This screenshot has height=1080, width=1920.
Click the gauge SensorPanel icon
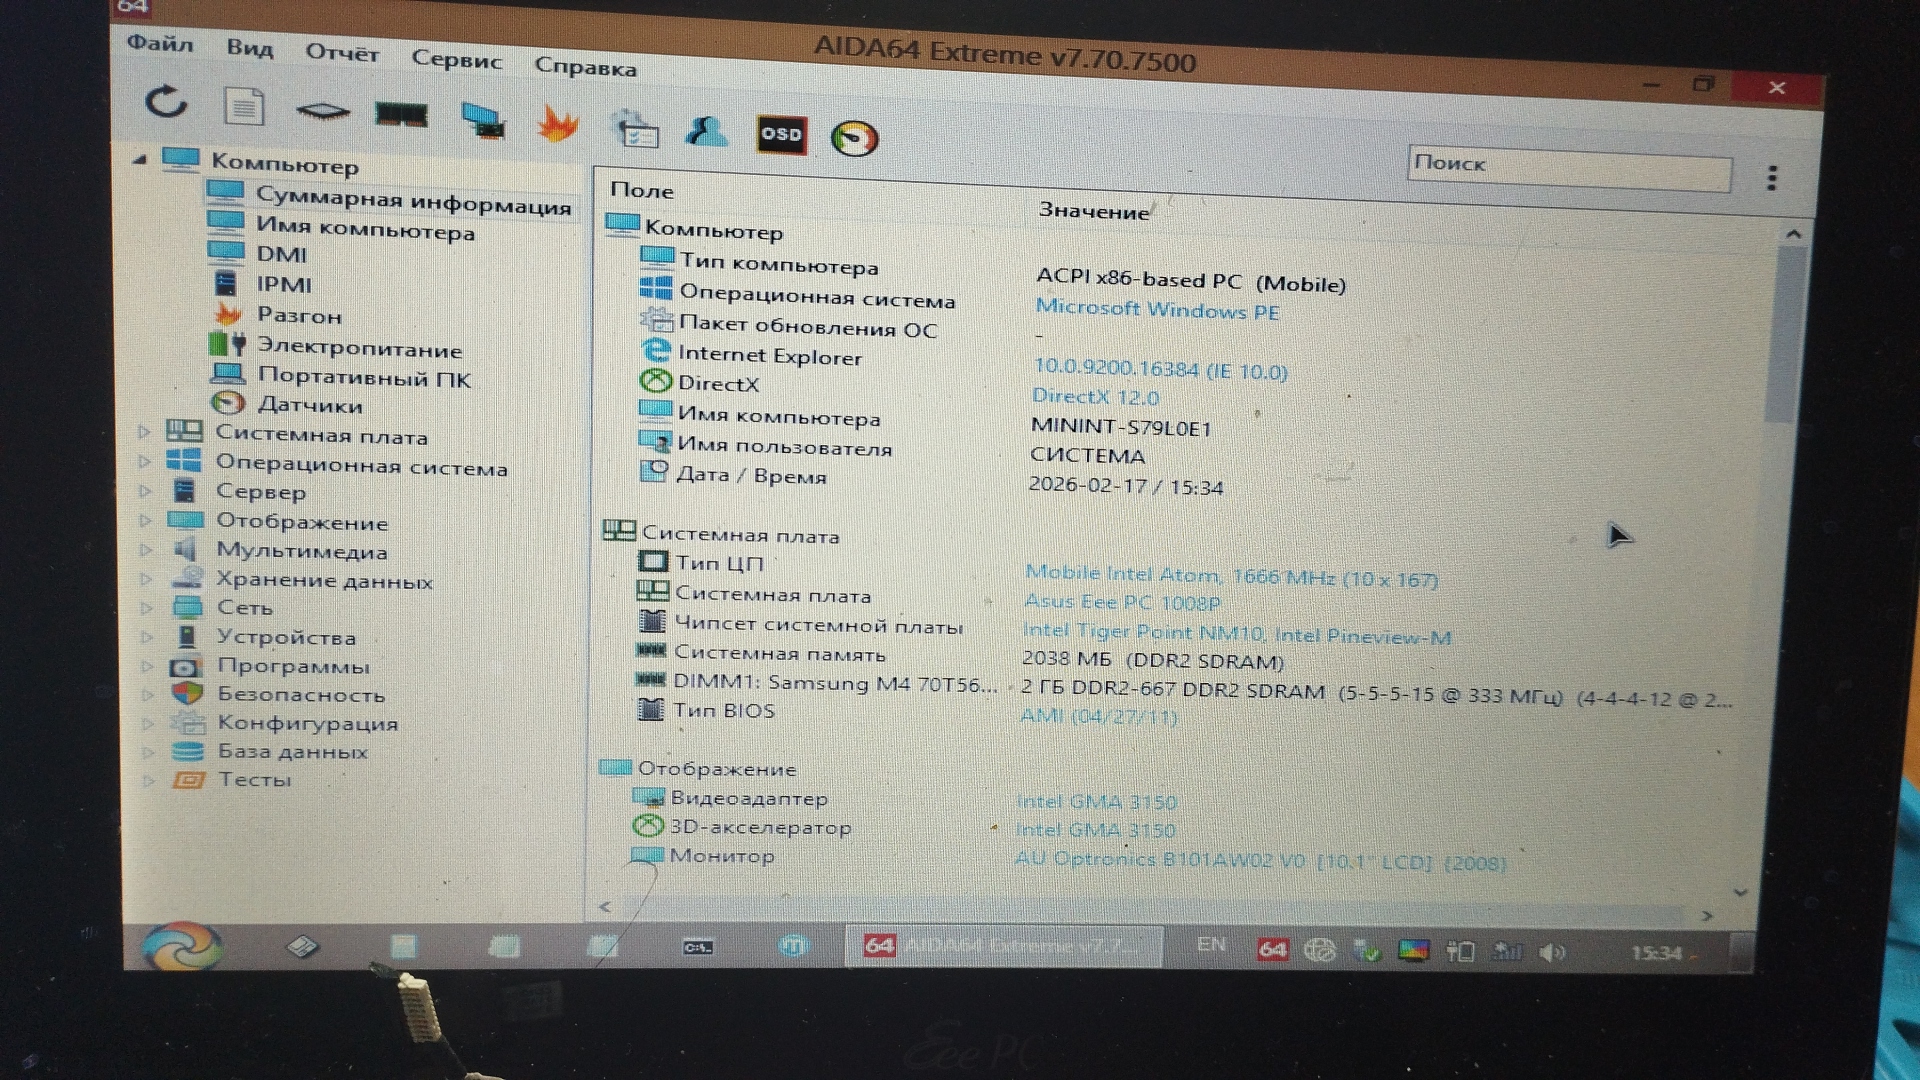pyautogui.click(x=854, y=139)
